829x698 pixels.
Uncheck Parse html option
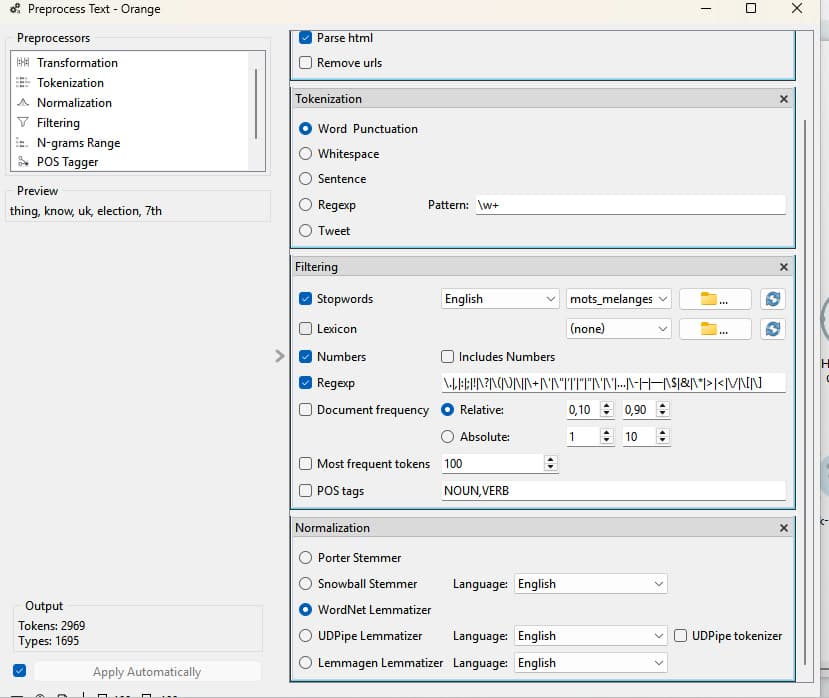[305, 38]
